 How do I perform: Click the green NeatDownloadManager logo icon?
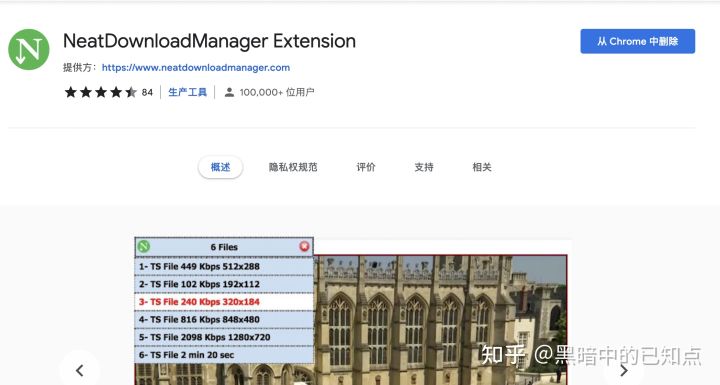tap(28, 50)
